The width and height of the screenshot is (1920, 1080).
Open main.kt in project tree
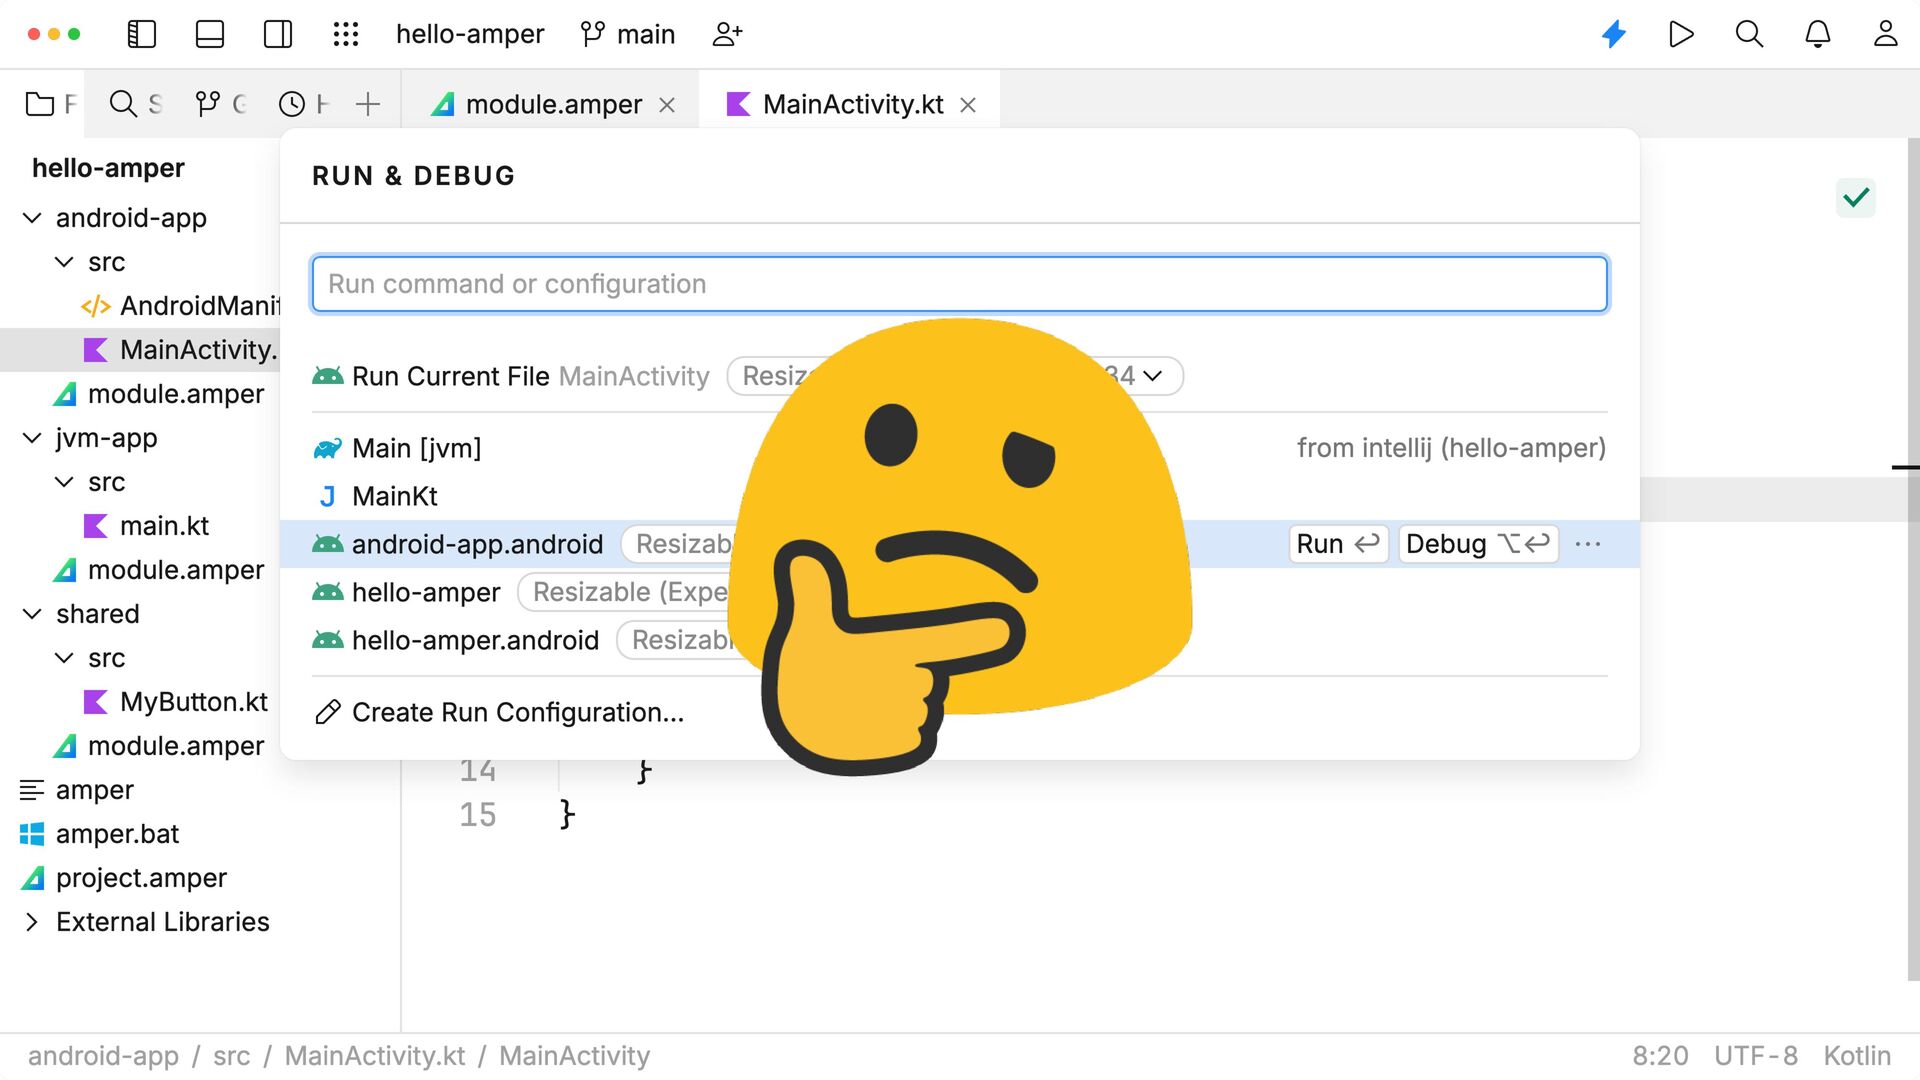[x=146, y=526]
